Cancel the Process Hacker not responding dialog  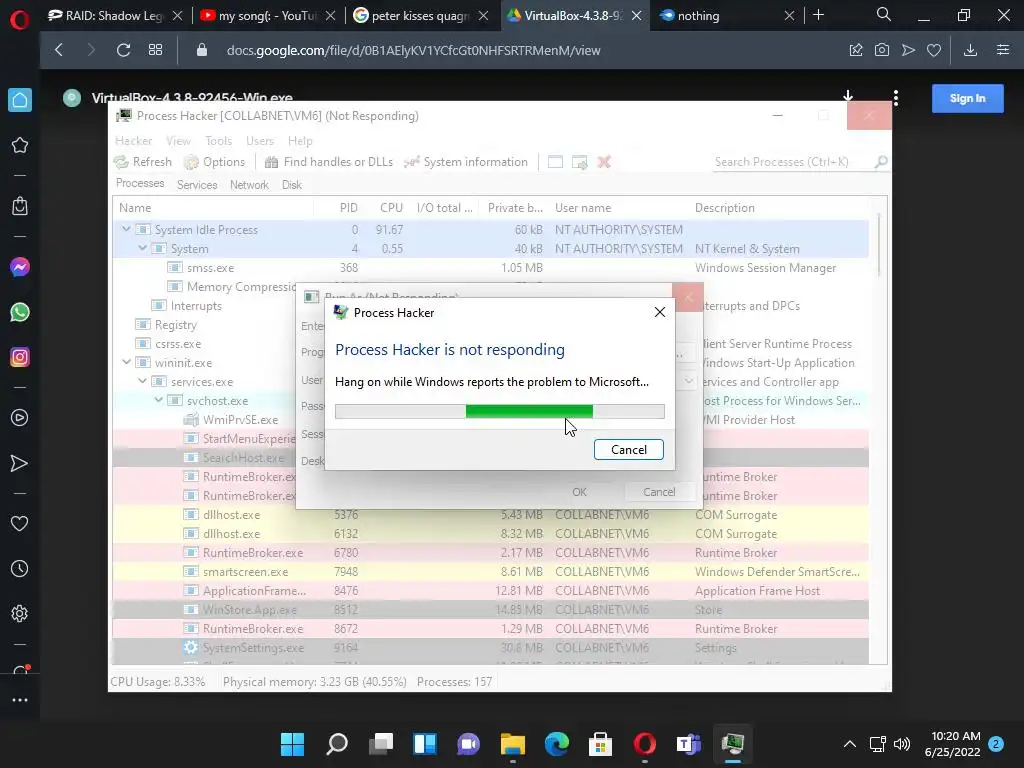[x=628, y=449]
